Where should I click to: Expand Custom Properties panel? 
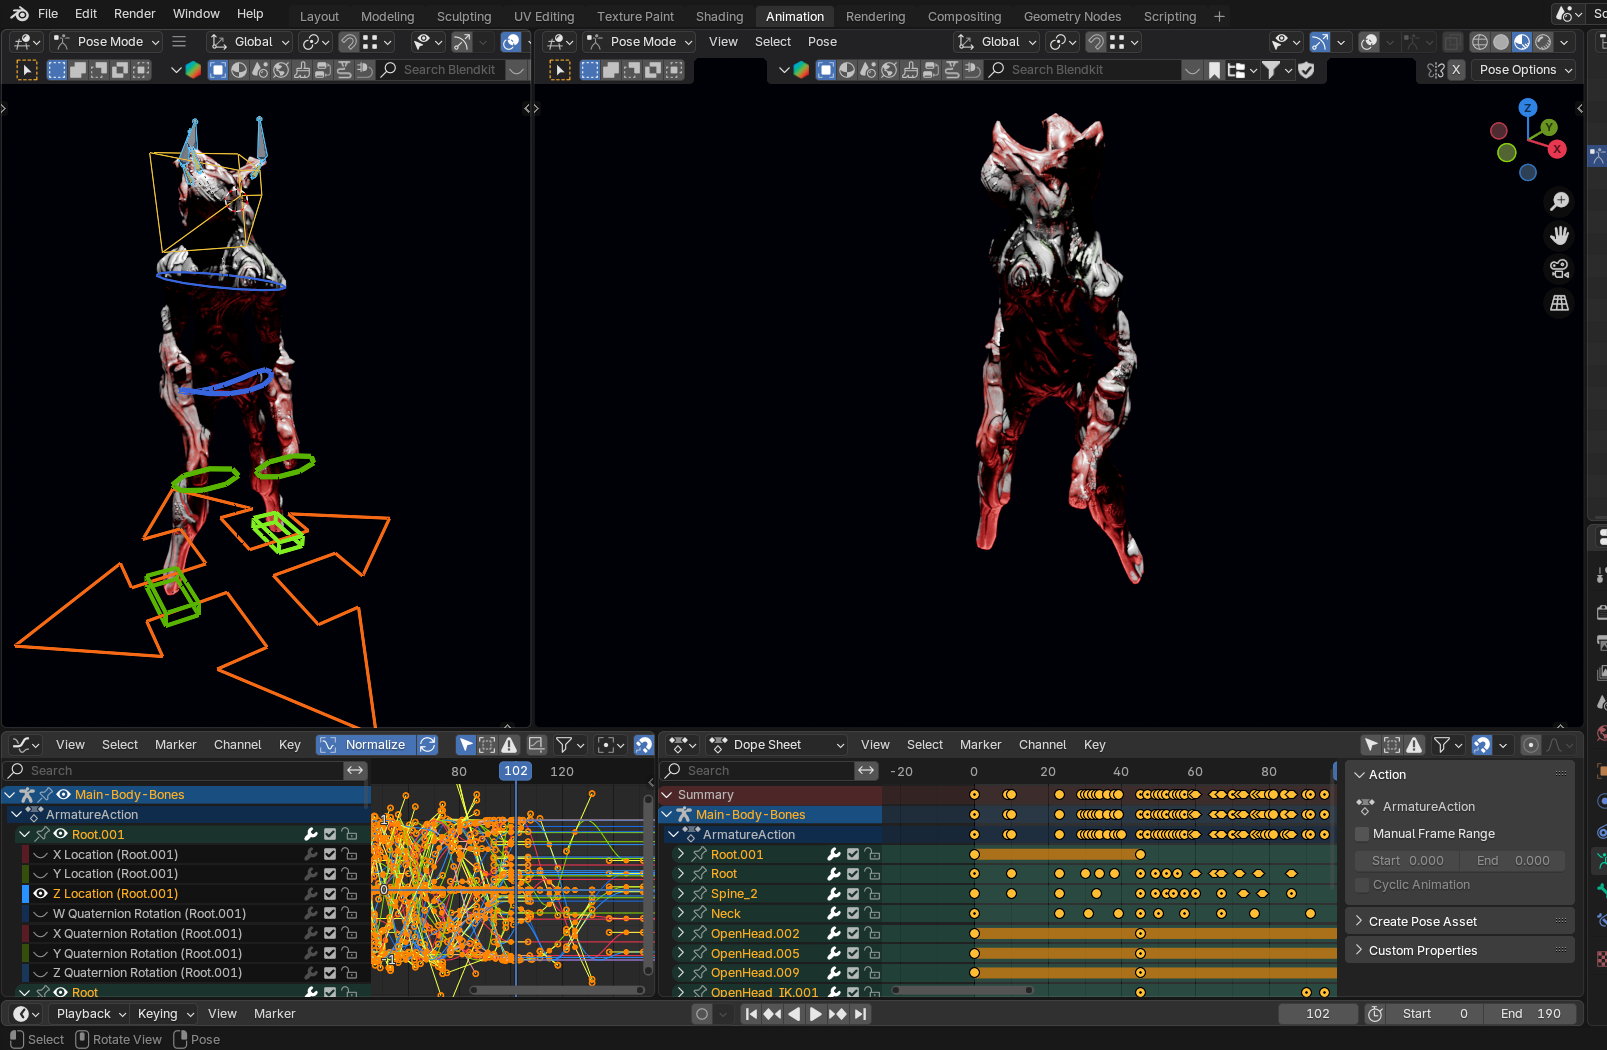pos(1460,951)
